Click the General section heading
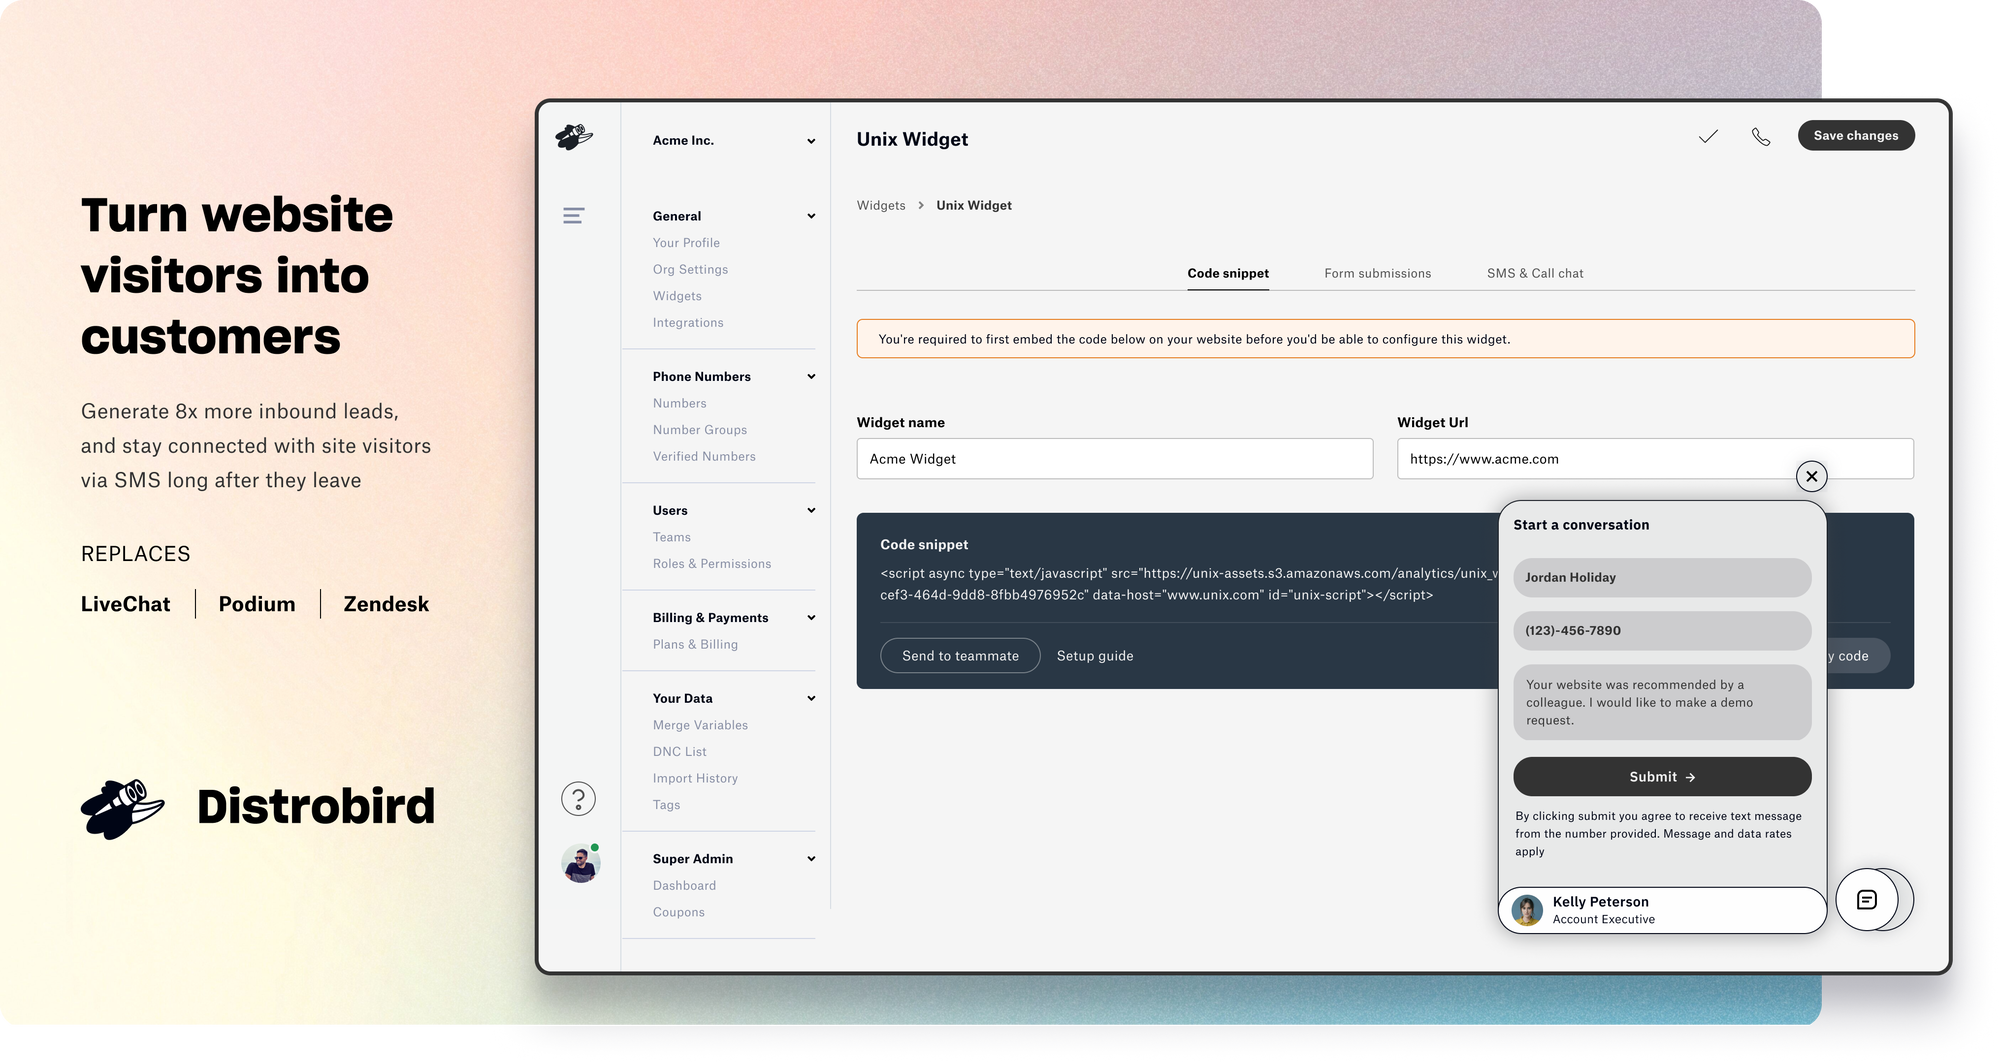Screen dimensions: 2000x1062 point(677,216)
